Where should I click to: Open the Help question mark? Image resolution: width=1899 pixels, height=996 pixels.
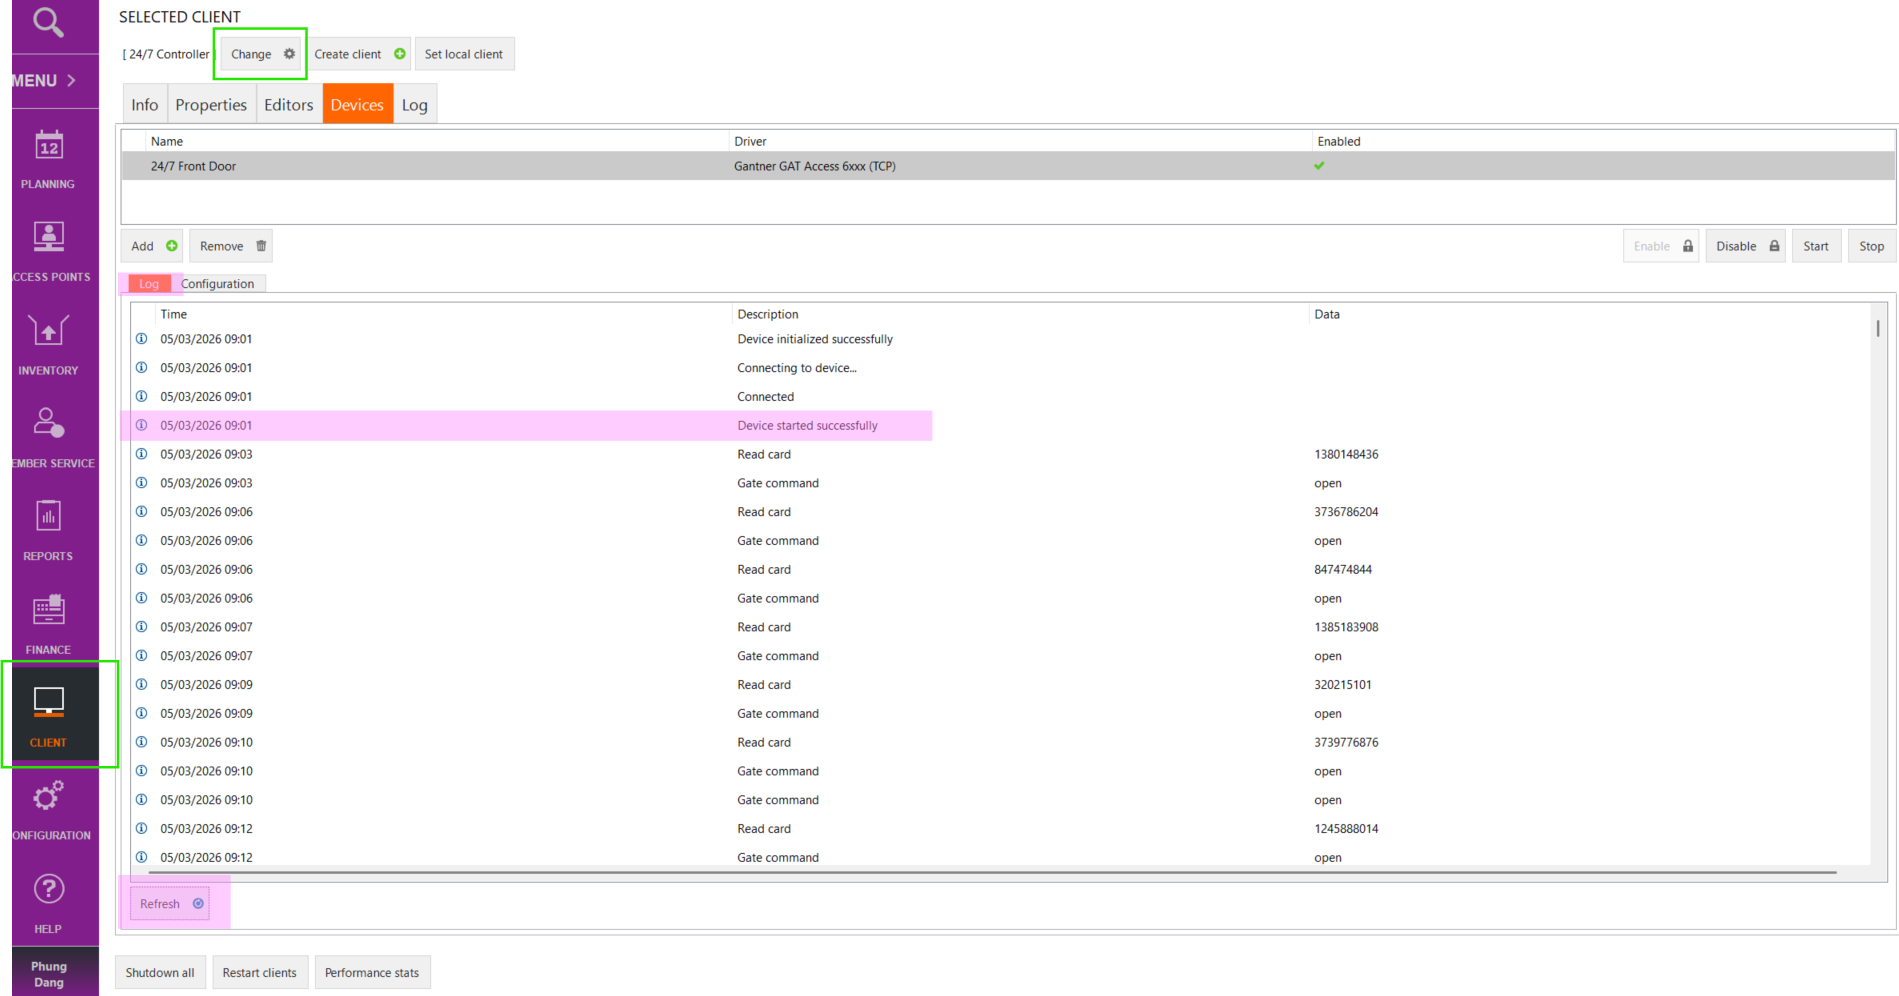coord(48,903)
